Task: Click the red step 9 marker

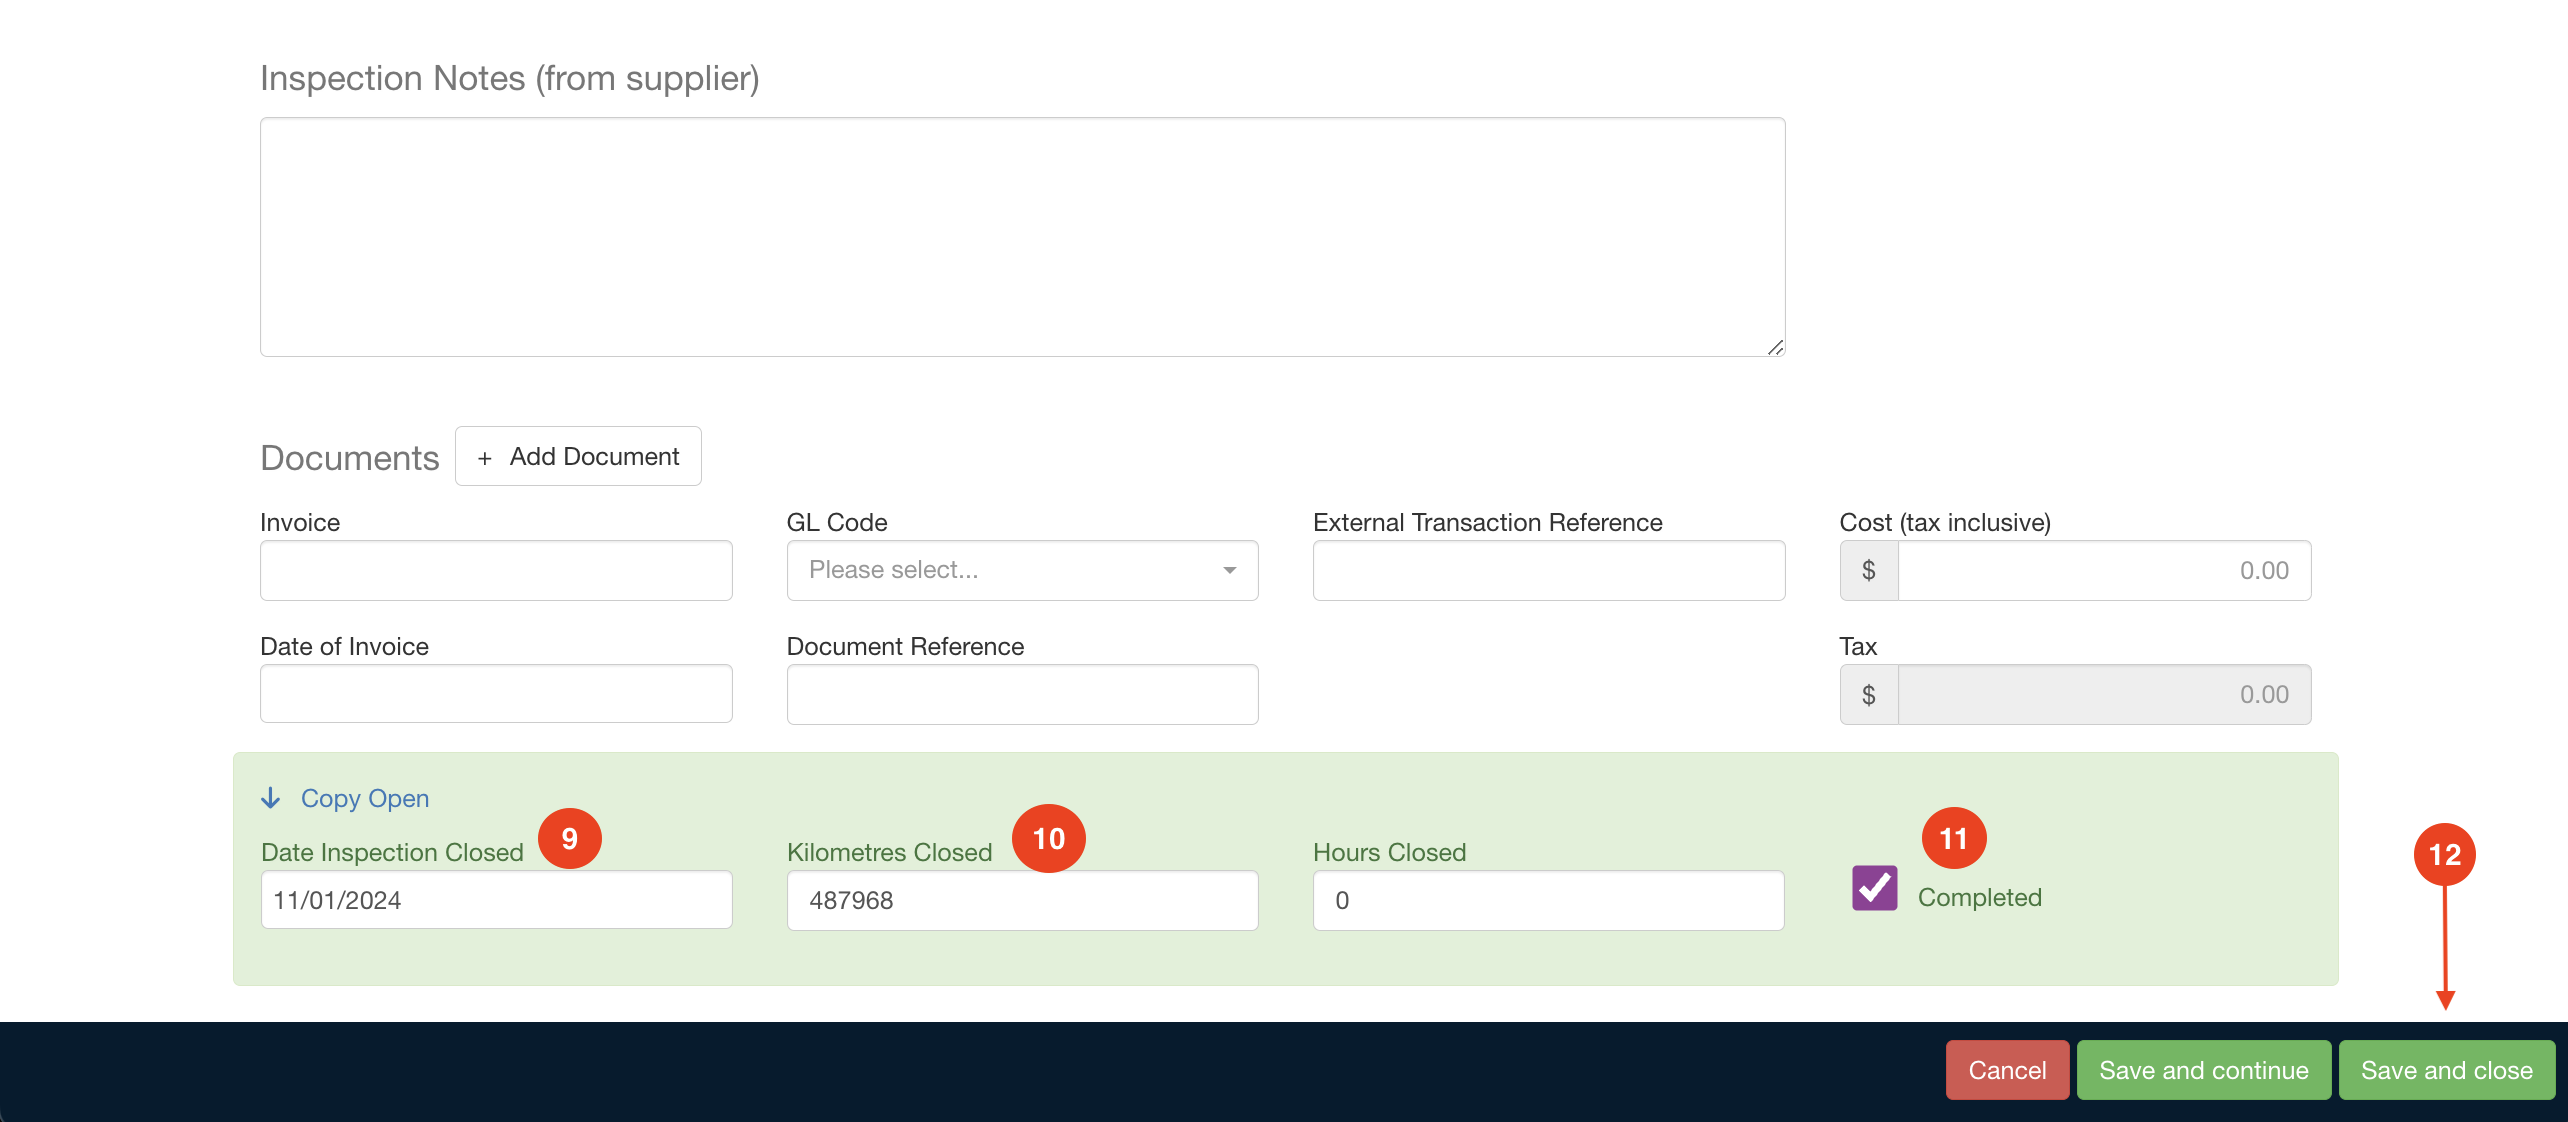Action: (569, 838)
